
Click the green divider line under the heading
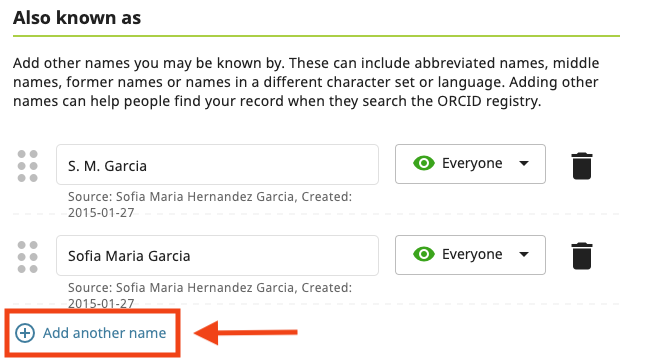click(x=316, y=36)
